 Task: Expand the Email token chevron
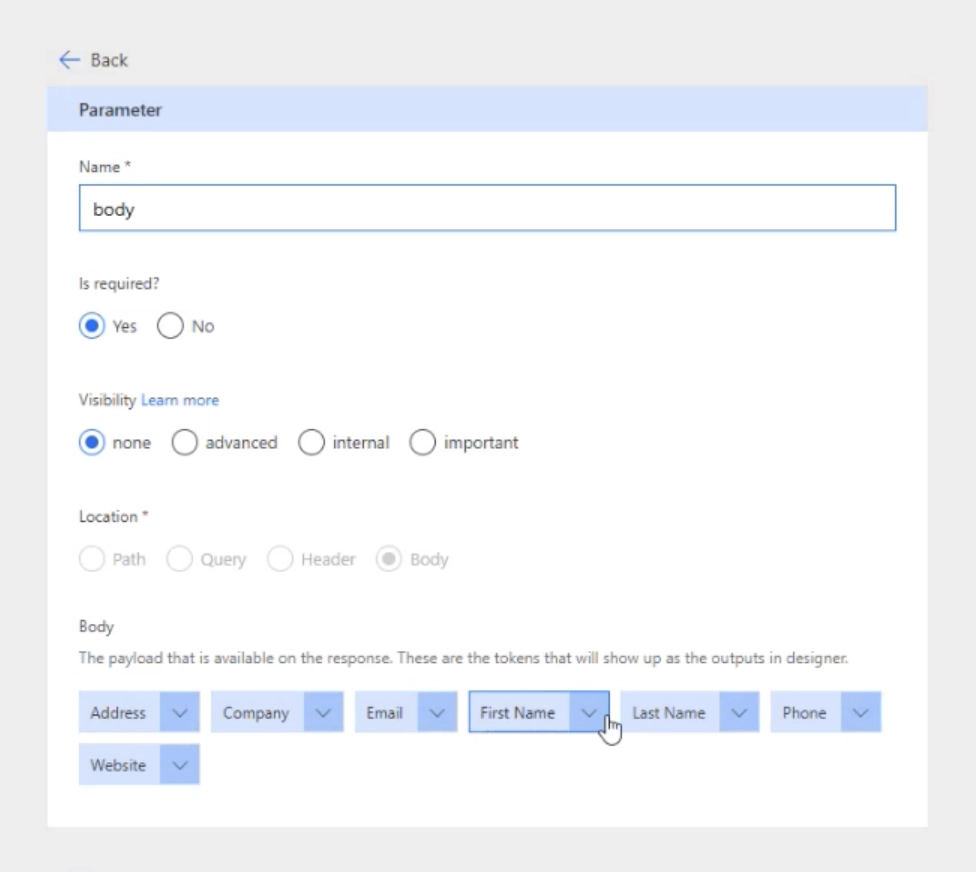[437, 713]
